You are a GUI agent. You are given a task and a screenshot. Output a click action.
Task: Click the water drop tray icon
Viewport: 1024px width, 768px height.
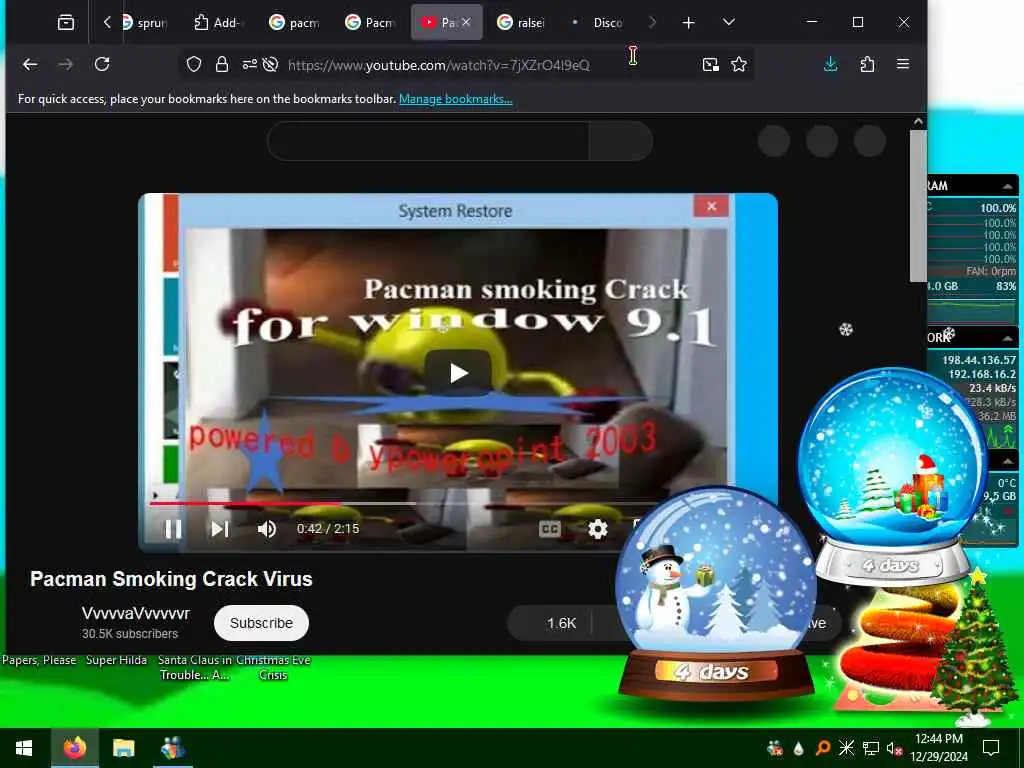click(799, 748)
